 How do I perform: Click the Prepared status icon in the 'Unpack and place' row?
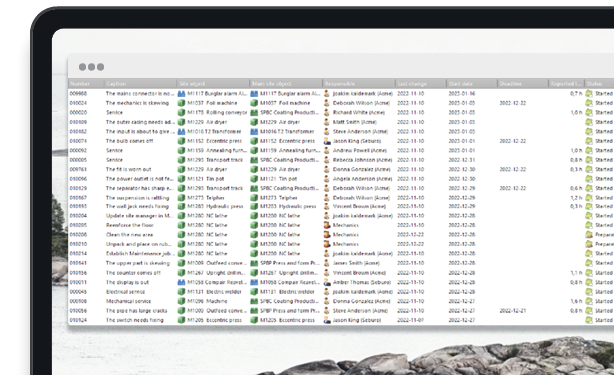(x=589, y=244)
